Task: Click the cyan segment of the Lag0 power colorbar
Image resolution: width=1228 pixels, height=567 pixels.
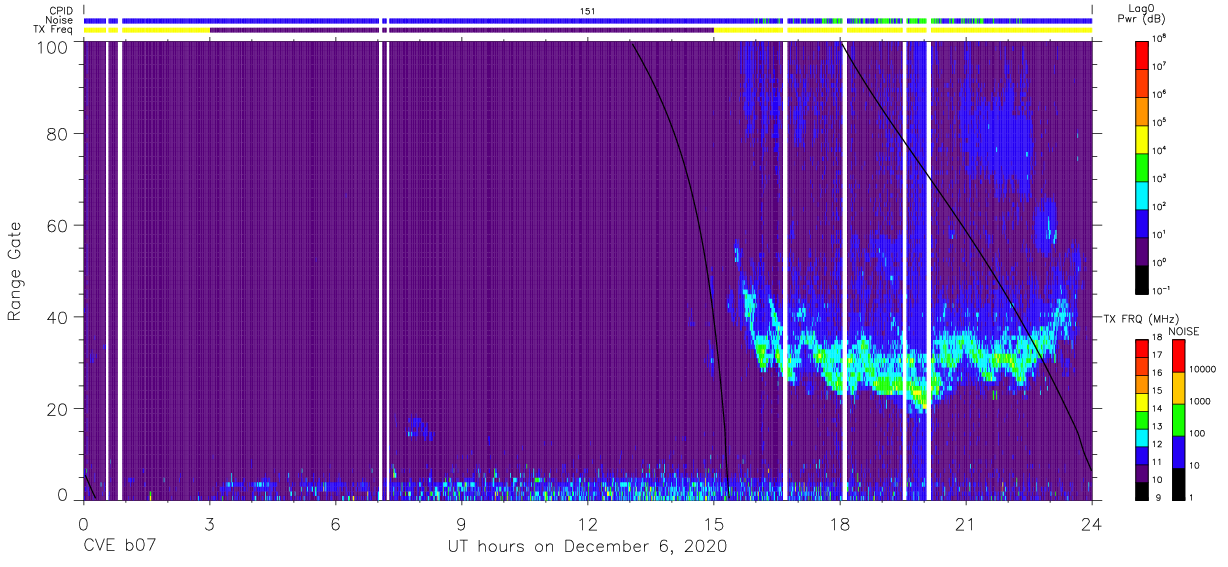Action: click(x=1143, y=194)
